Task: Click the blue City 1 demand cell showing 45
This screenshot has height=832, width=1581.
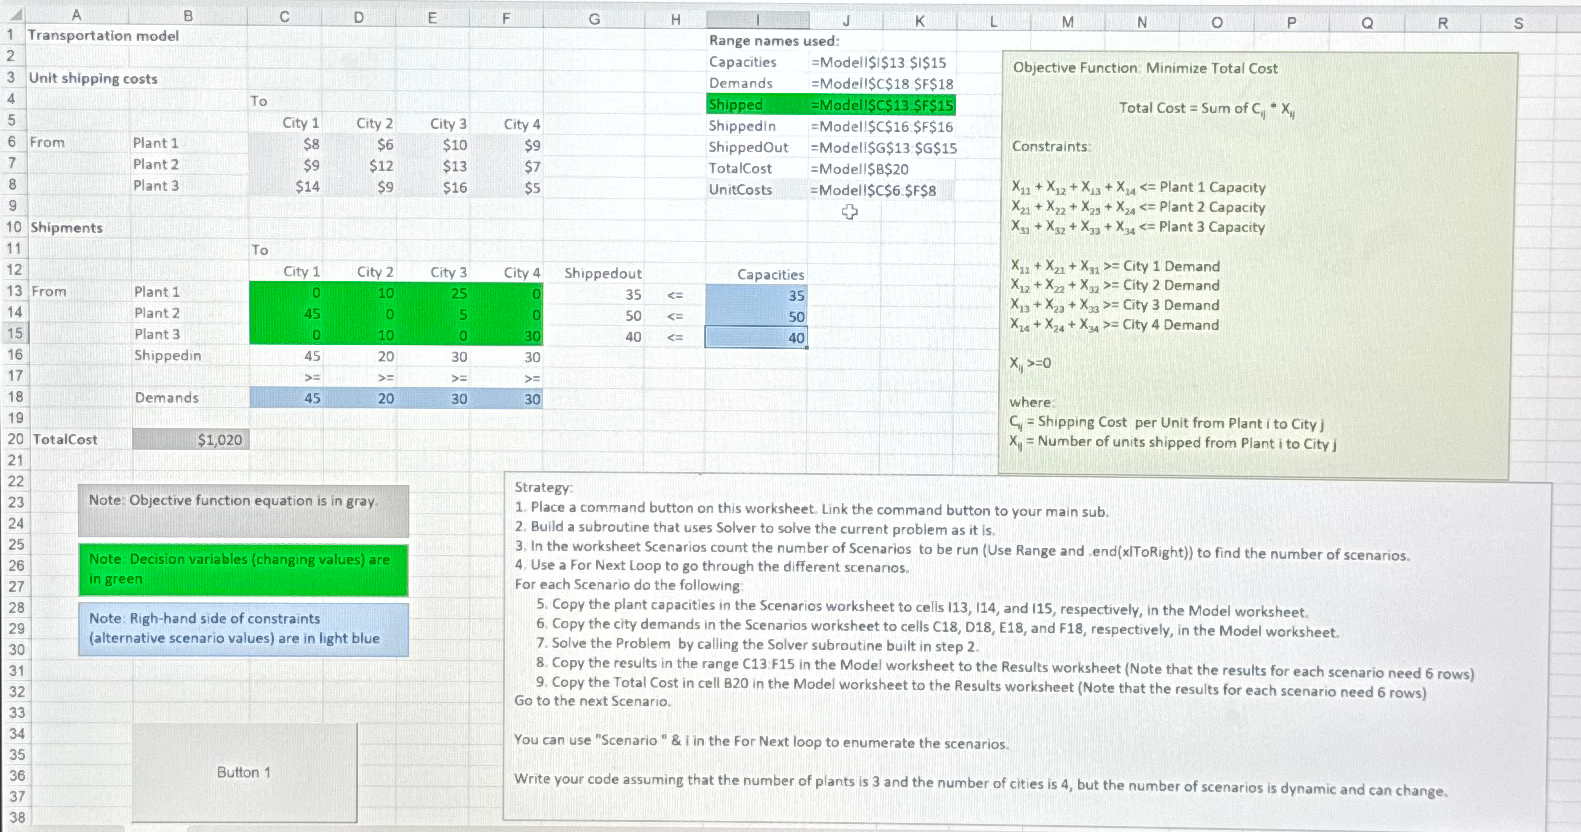Action: 285,398
